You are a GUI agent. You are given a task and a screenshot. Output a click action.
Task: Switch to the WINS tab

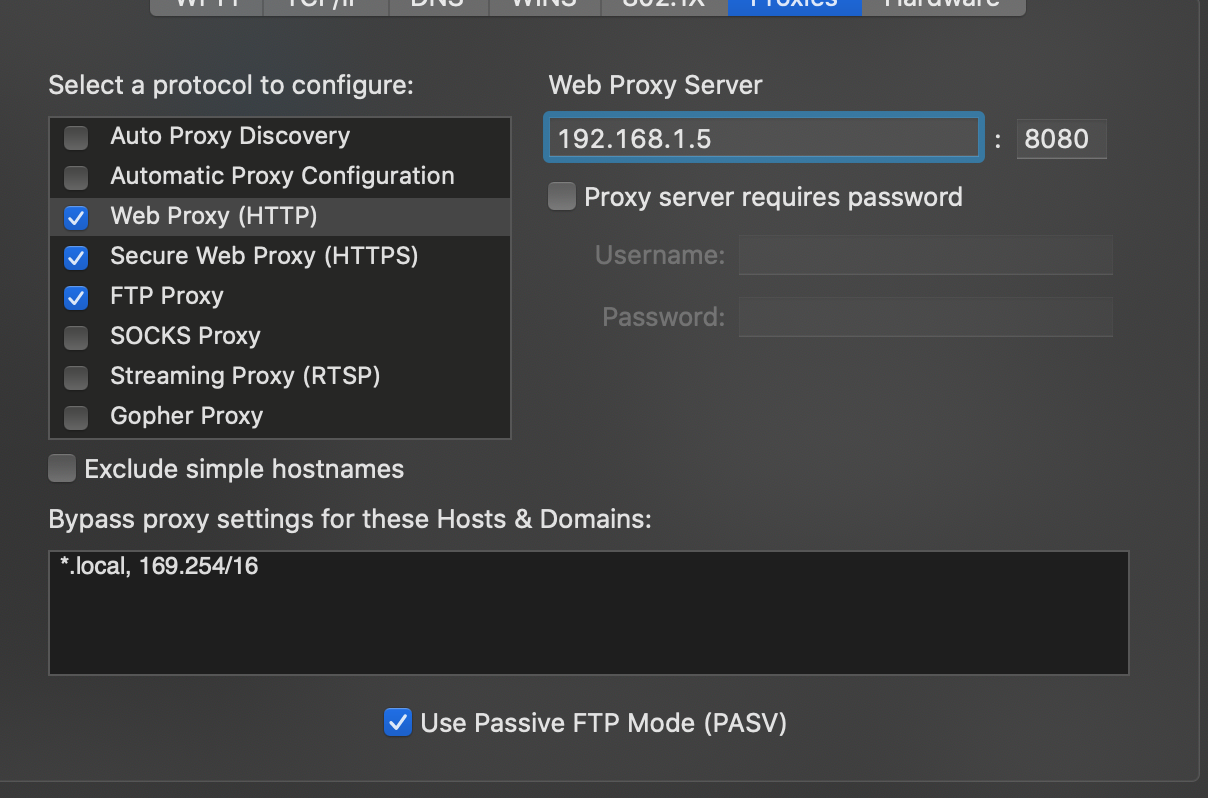coord(543,5)
